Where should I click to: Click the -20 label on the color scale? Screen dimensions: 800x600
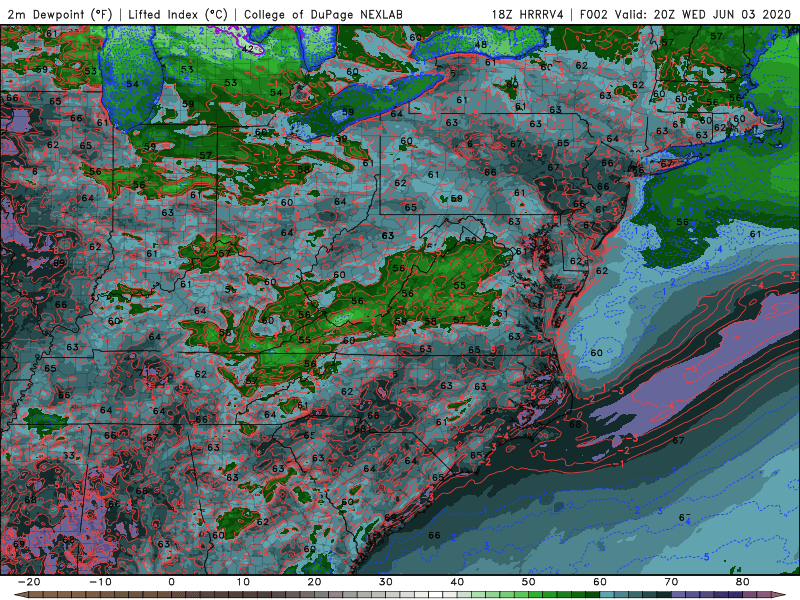point(29,582)
